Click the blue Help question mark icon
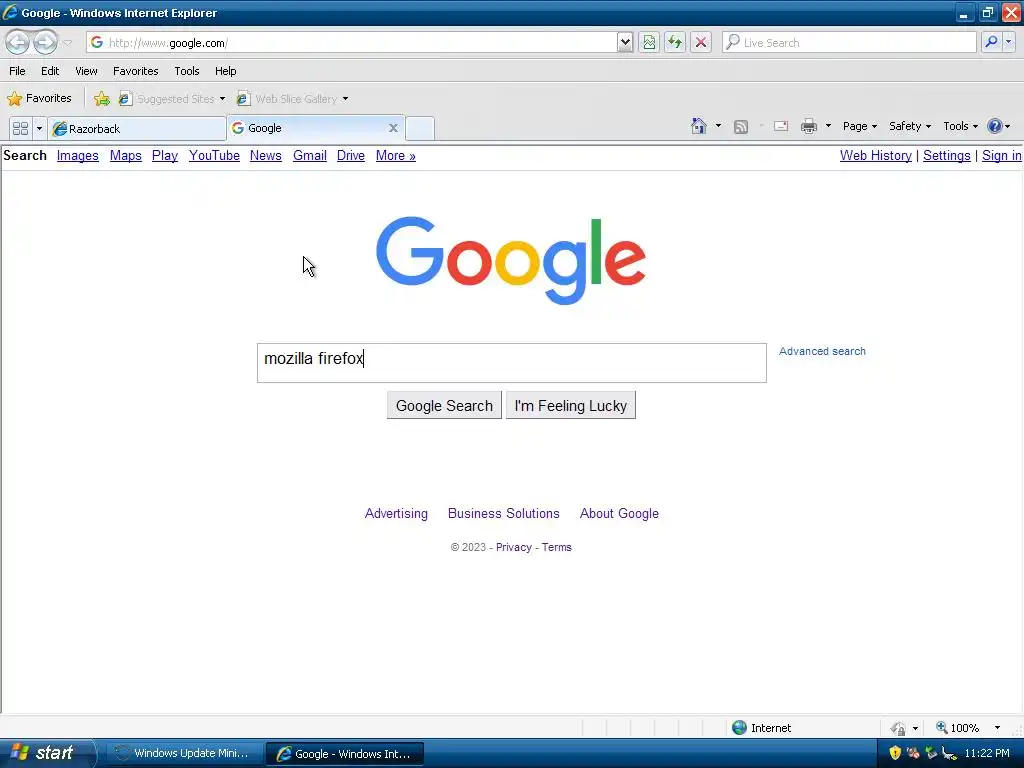 click(995, 126)
